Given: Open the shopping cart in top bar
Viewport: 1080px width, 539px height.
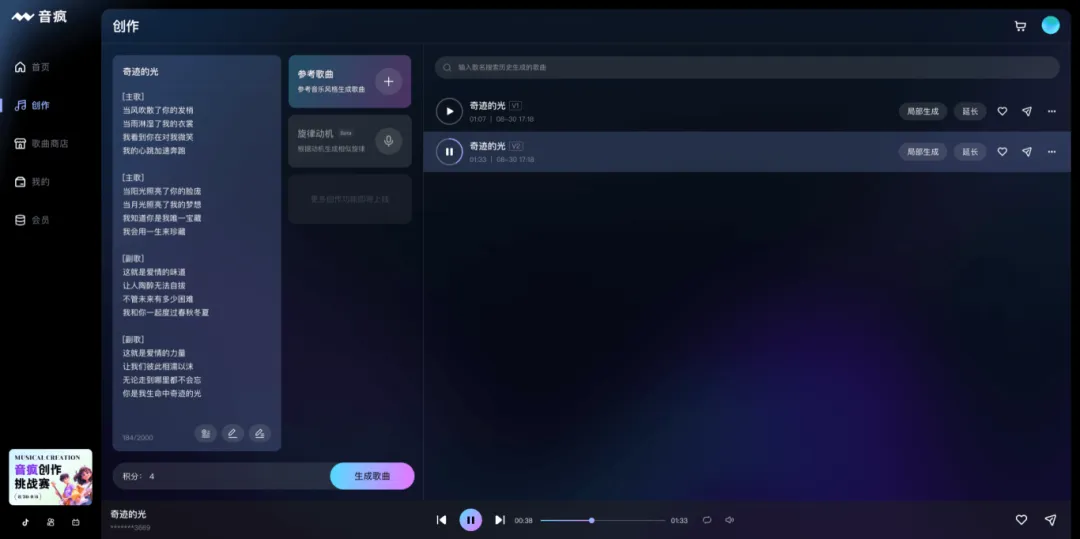Looking at the screenshot, I should point(1020,26).
